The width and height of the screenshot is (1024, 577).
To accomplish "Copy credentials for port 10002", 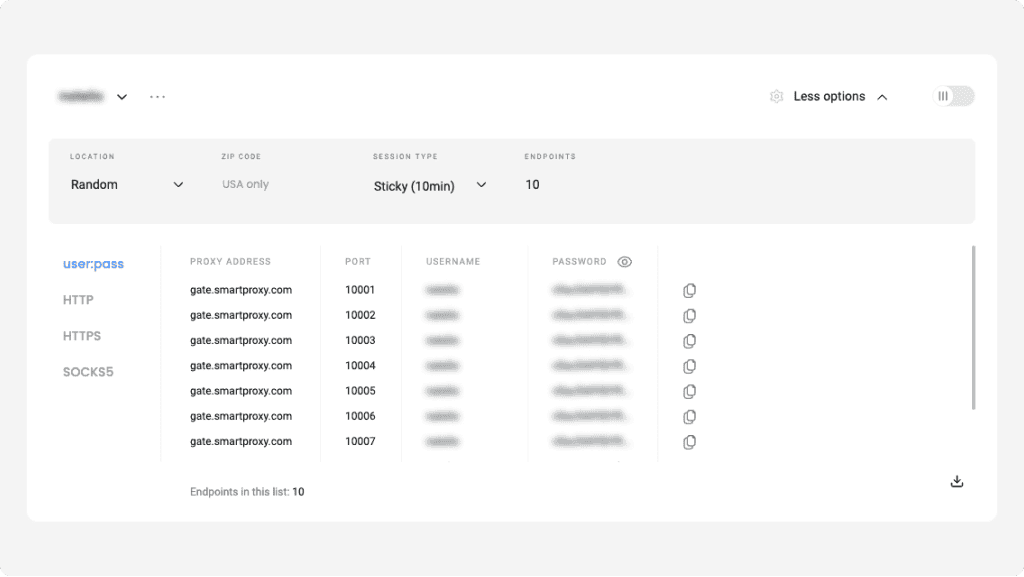I will [x=689, y=315].
